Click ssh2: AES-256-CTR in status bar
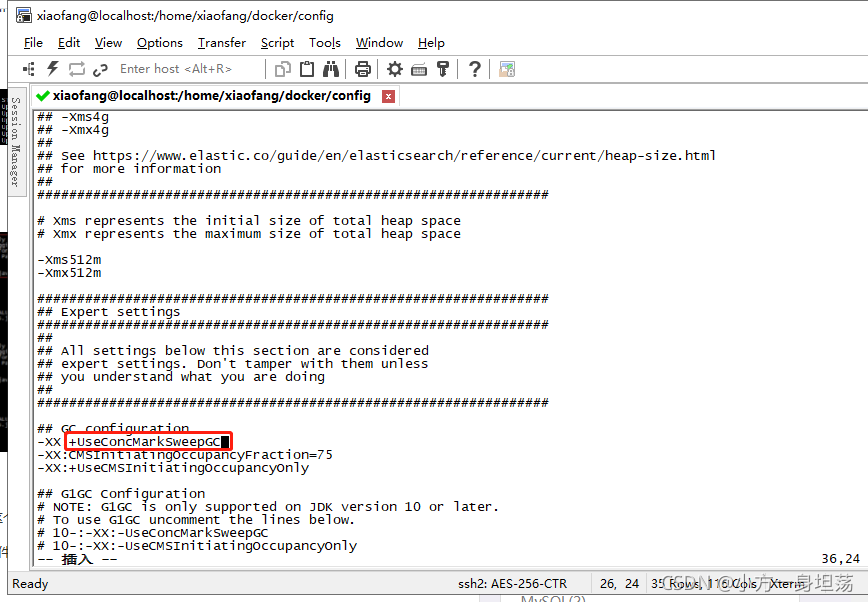 pyautogui.click(x=512, y=584)
